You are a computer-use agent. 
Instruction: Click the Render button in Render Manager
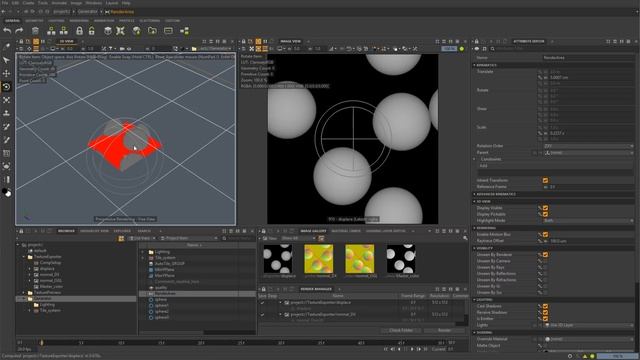point(444,330)
